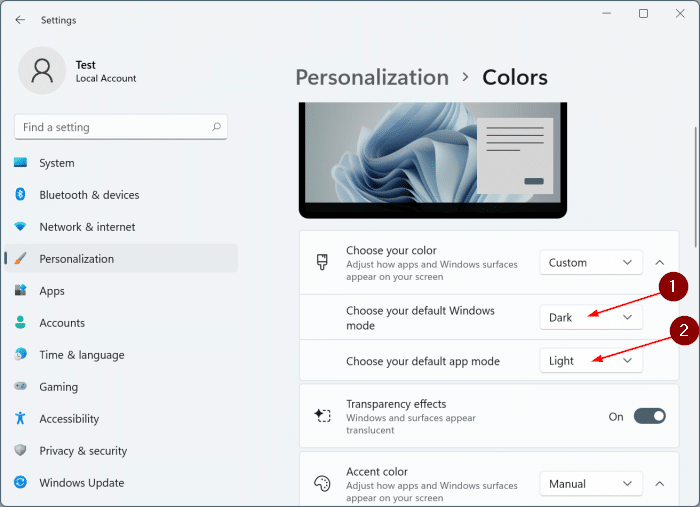Click the Time & language globe icon
The width and height of the screenshot is (700, 507).
coord(20,354)
